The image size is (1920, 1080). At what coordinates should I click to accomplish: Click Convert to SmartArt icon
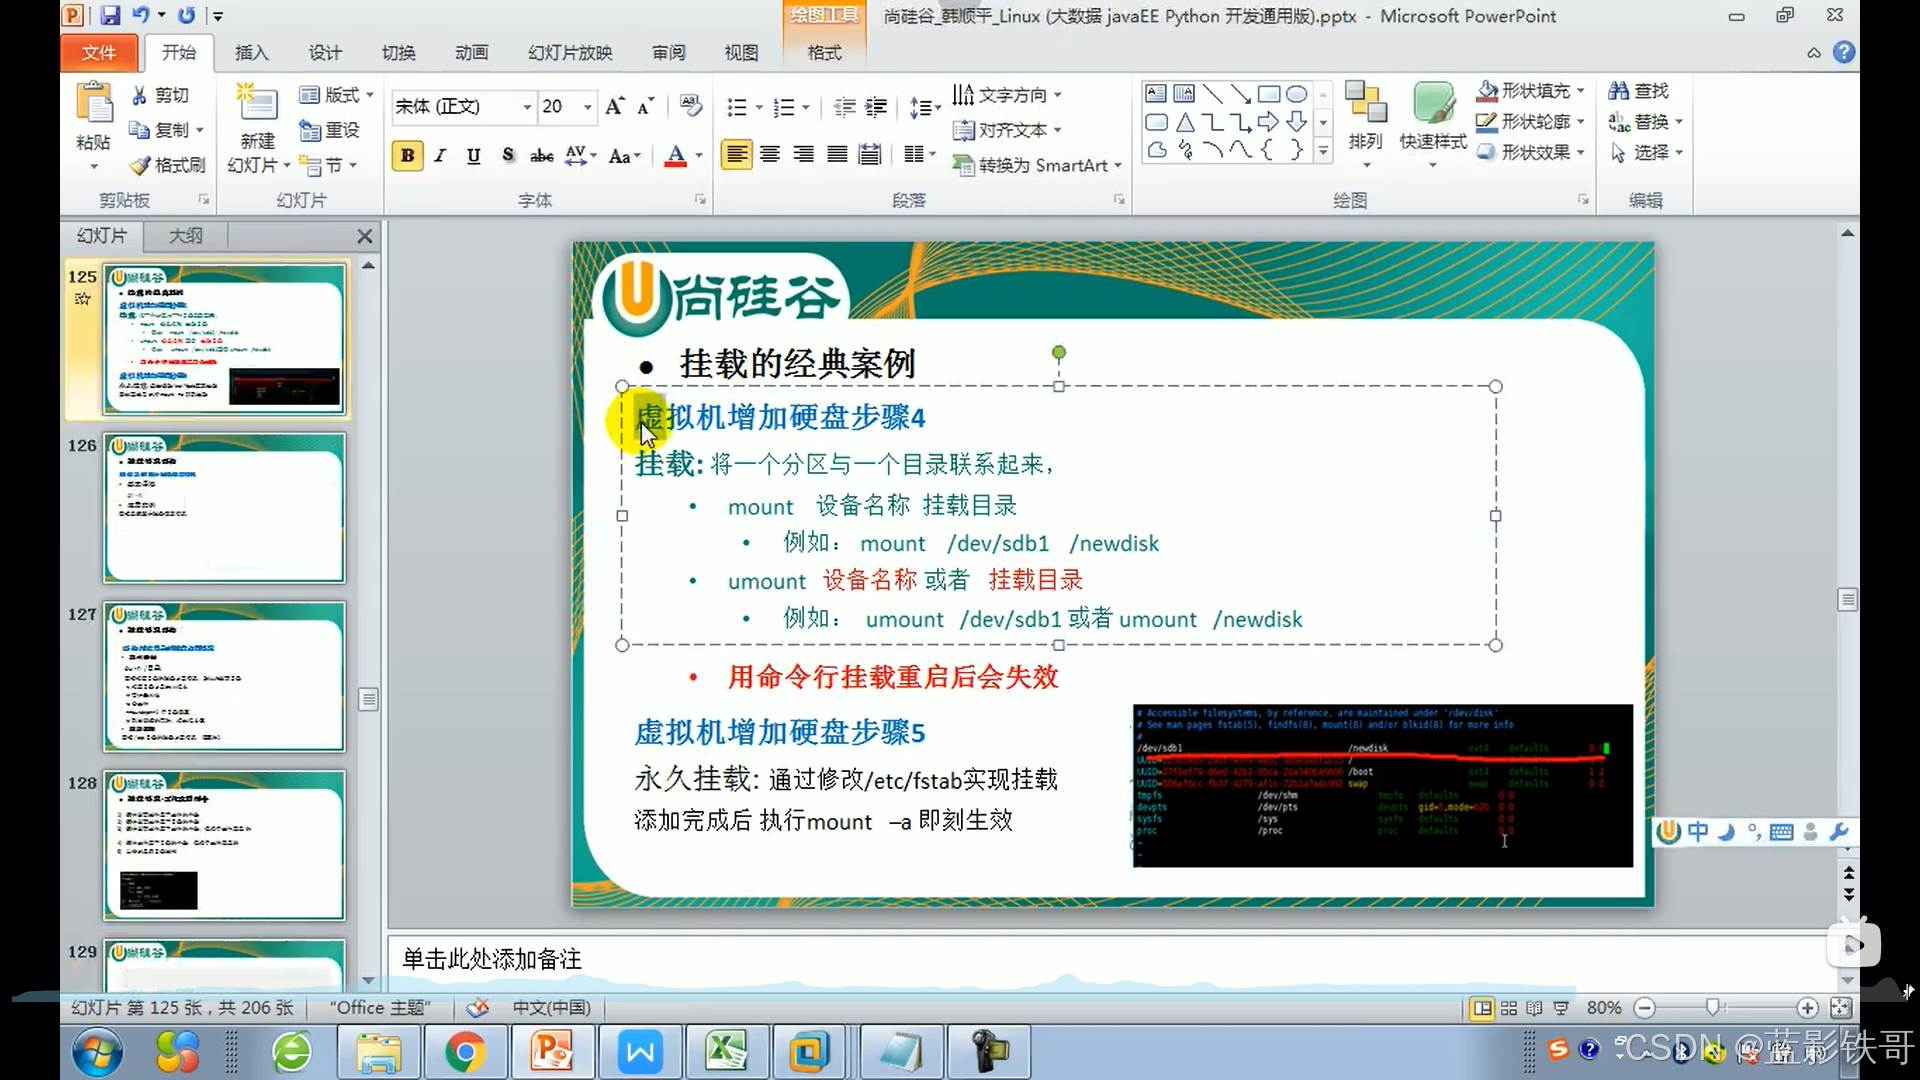pos(963,165)
